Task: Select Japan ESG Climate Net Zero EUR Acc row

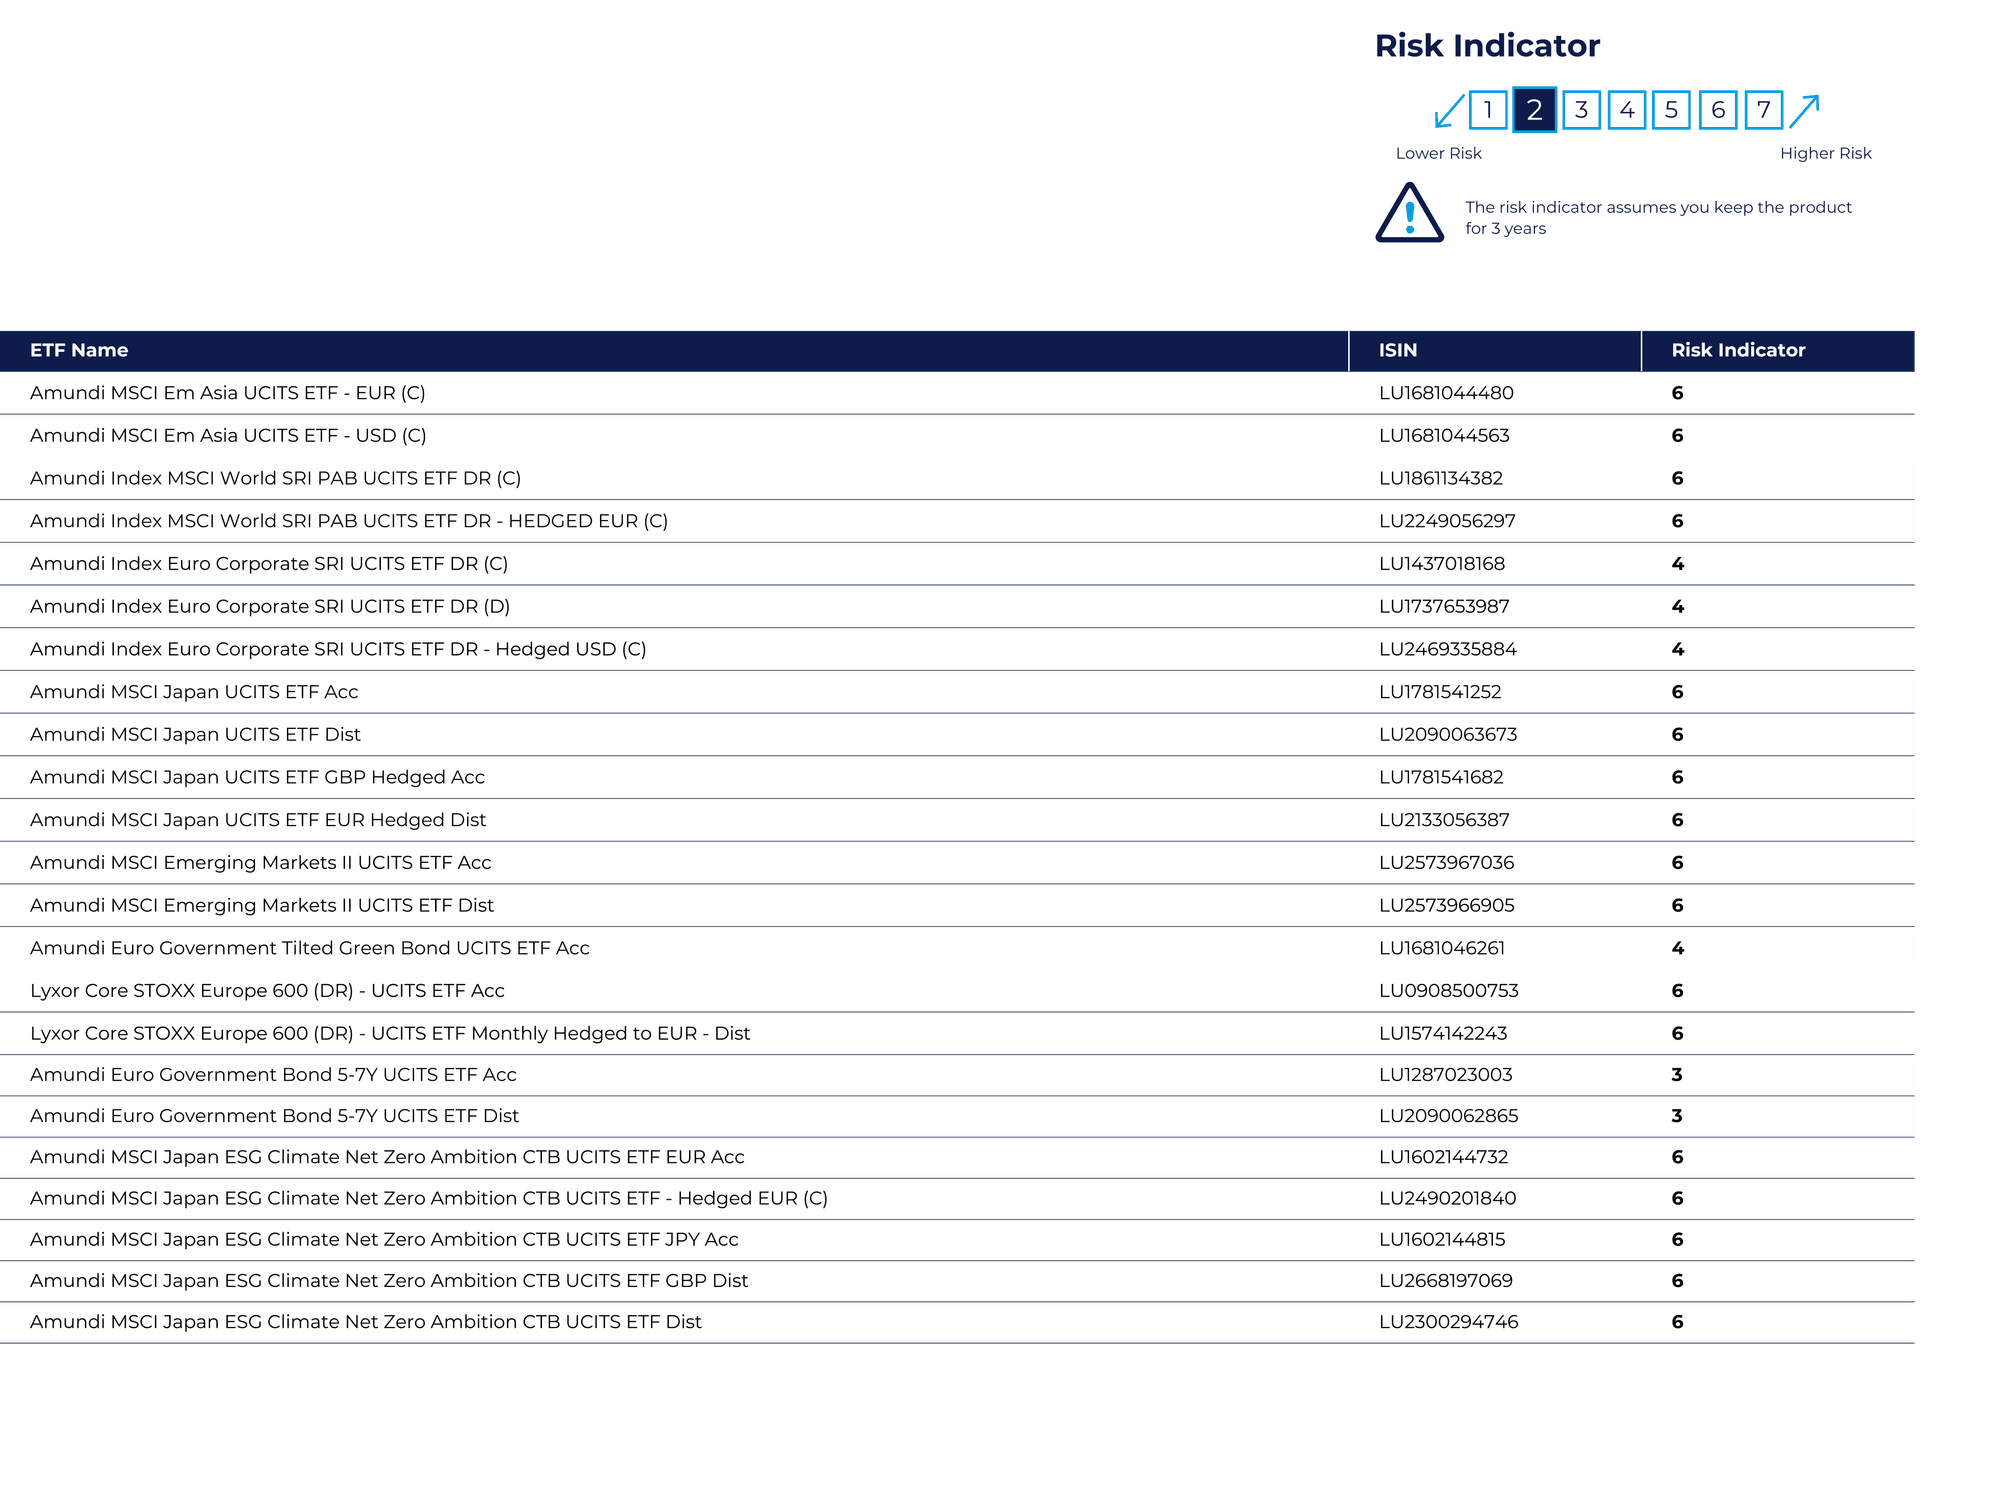Action: pyautogui.click(x=957, y=1157)
